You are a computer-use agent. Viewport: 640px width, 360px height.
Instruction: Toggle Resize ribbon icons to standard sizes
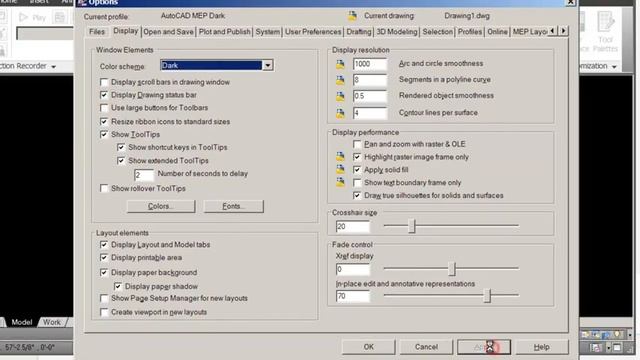click(104, 122)
